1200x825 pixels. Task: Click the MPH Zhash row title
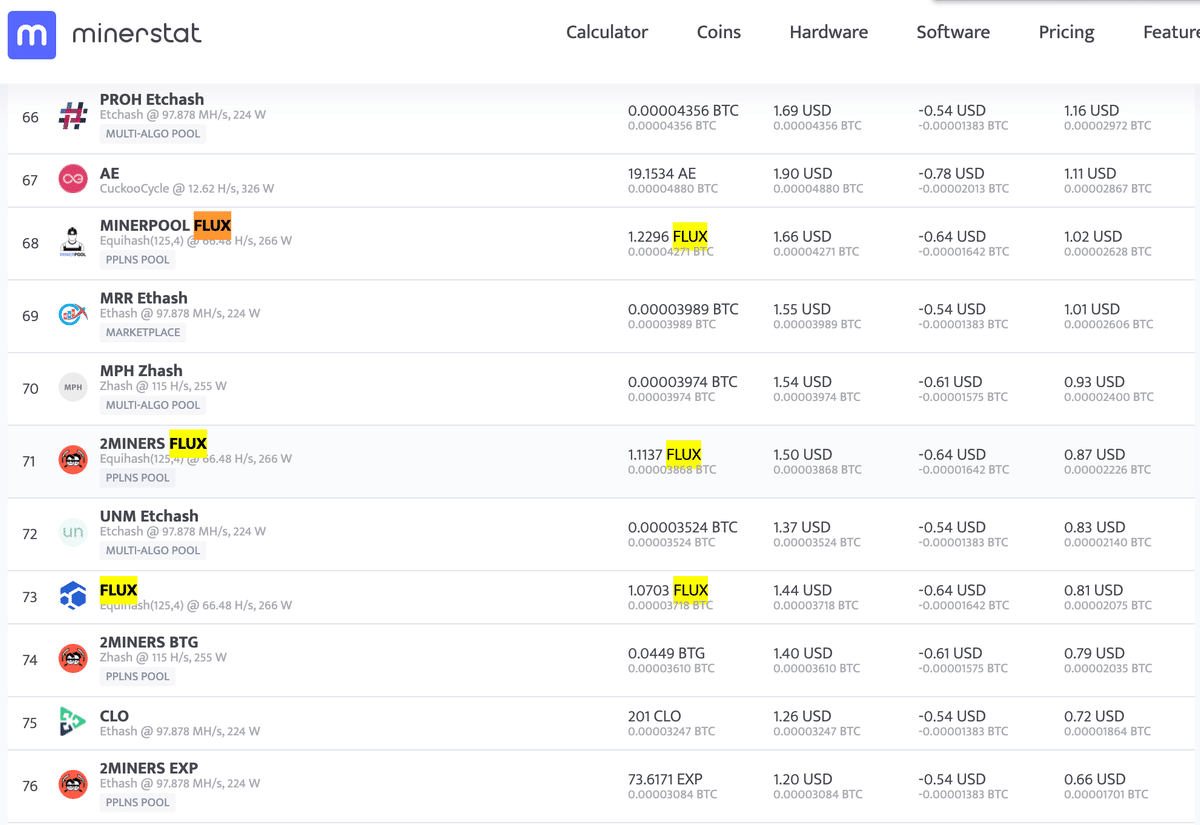coord(141,370)
